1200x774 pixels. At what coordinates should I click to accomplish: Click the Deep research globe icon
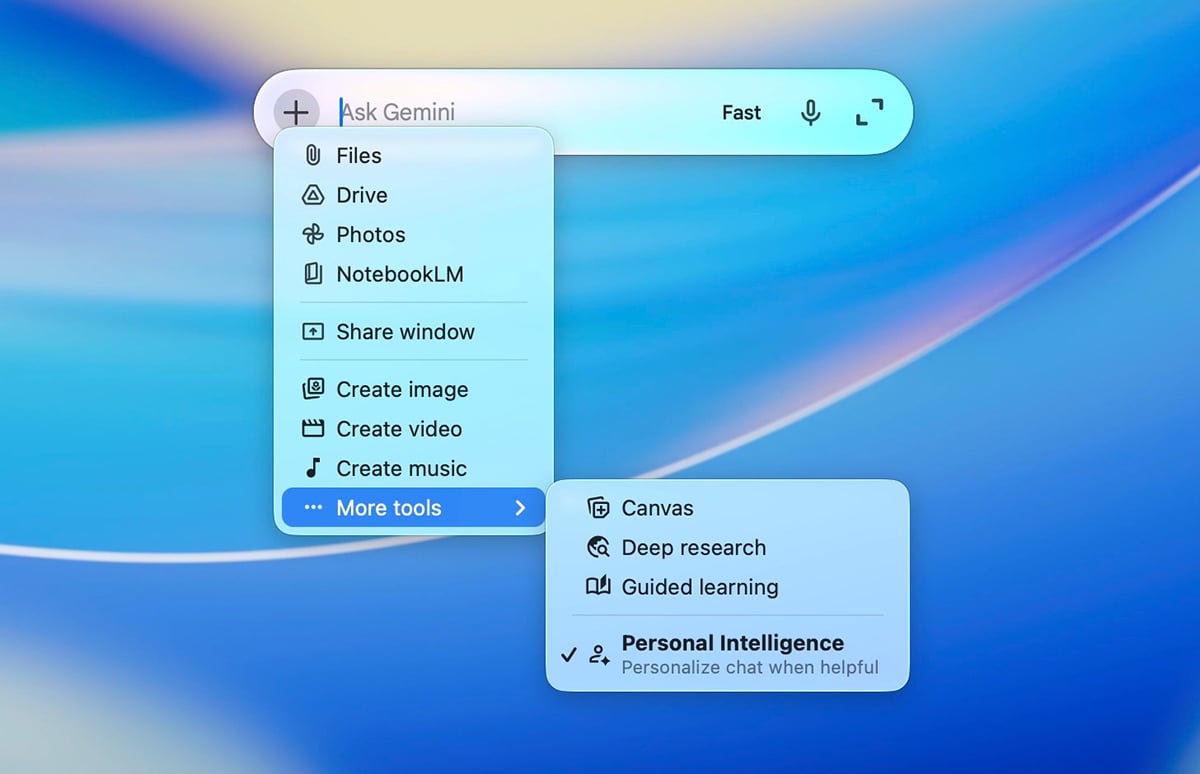[x=598, y=547]
